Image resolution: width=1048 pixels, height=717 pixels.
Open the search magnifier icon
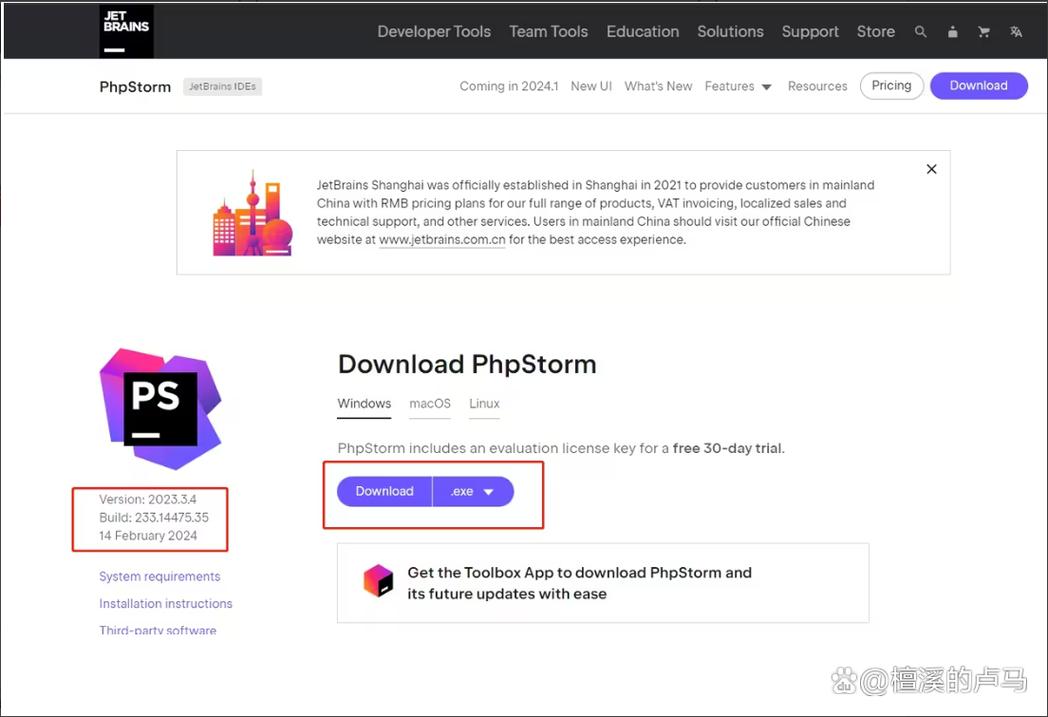coord(920,31)
